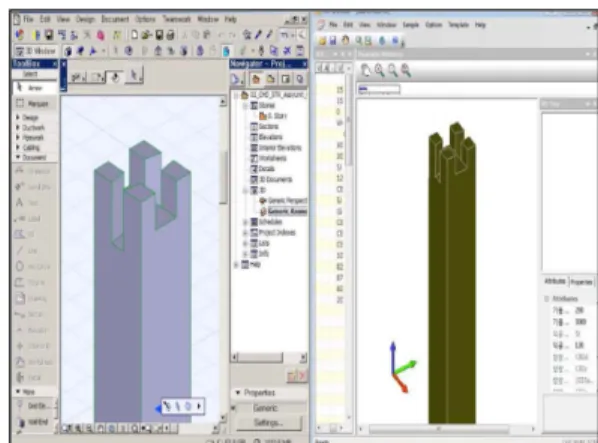
Task: Click the hand pan tool in right viewer
Action: click(x=365, y=71)
